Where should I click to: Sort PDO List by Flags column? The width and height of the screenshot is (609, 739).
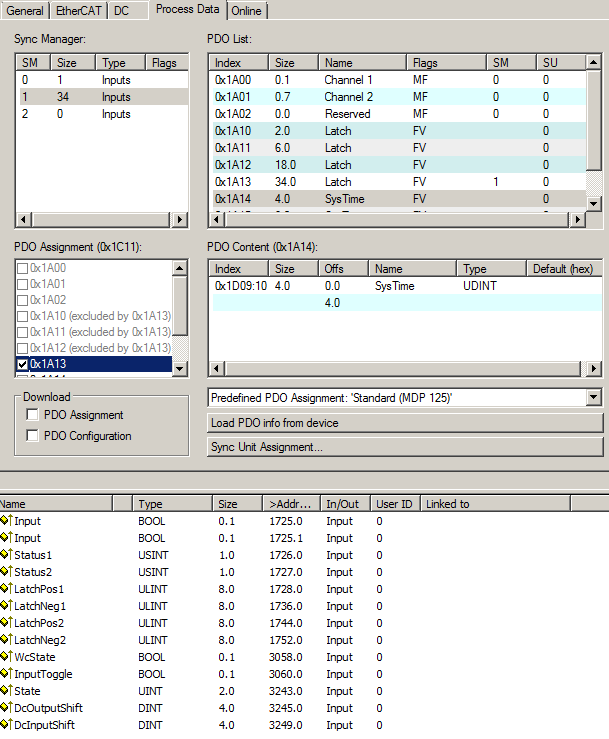(446, 63)
